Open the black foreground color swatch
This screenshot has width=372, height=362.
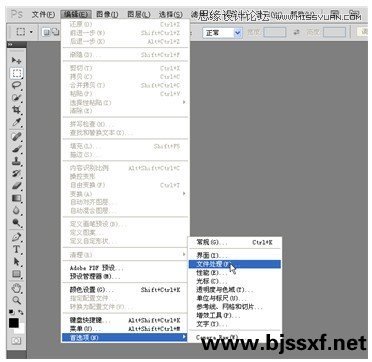pyautogui.click(x=14, y=323)
